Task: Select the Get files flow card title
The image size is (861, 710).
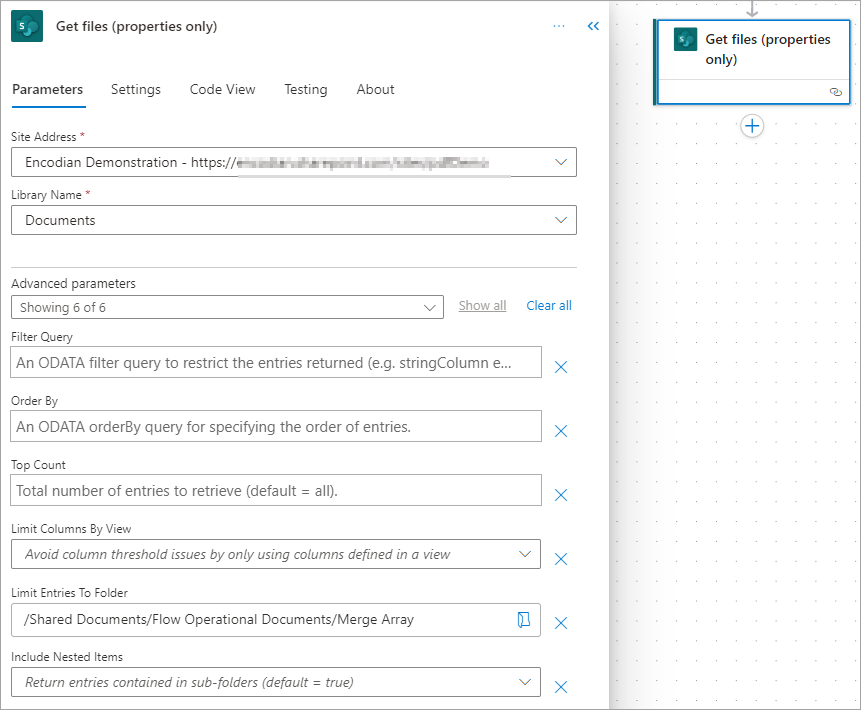Action: tap(768, 49)
